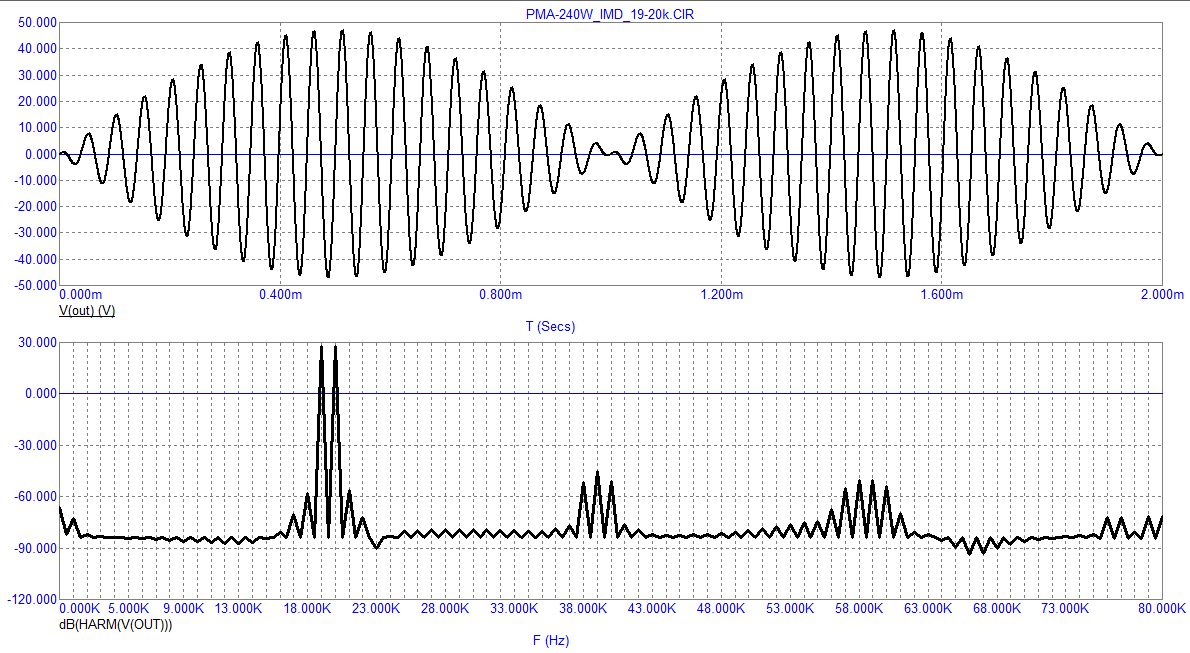
Task: Click the 18.000K frequency tick label
Action: point(307,609)
